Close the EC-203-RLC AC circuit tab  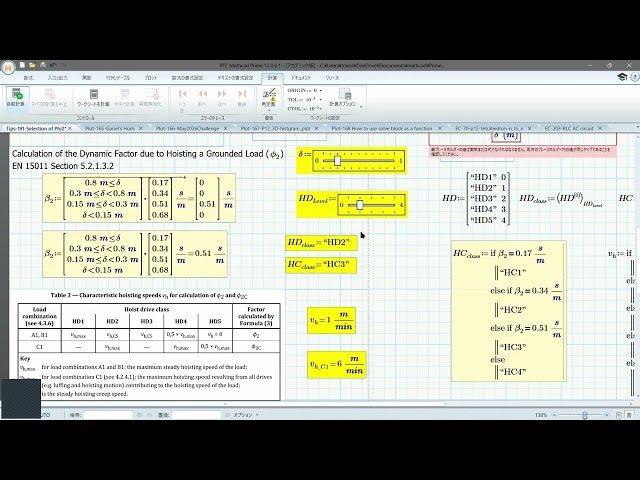(600, 128)
